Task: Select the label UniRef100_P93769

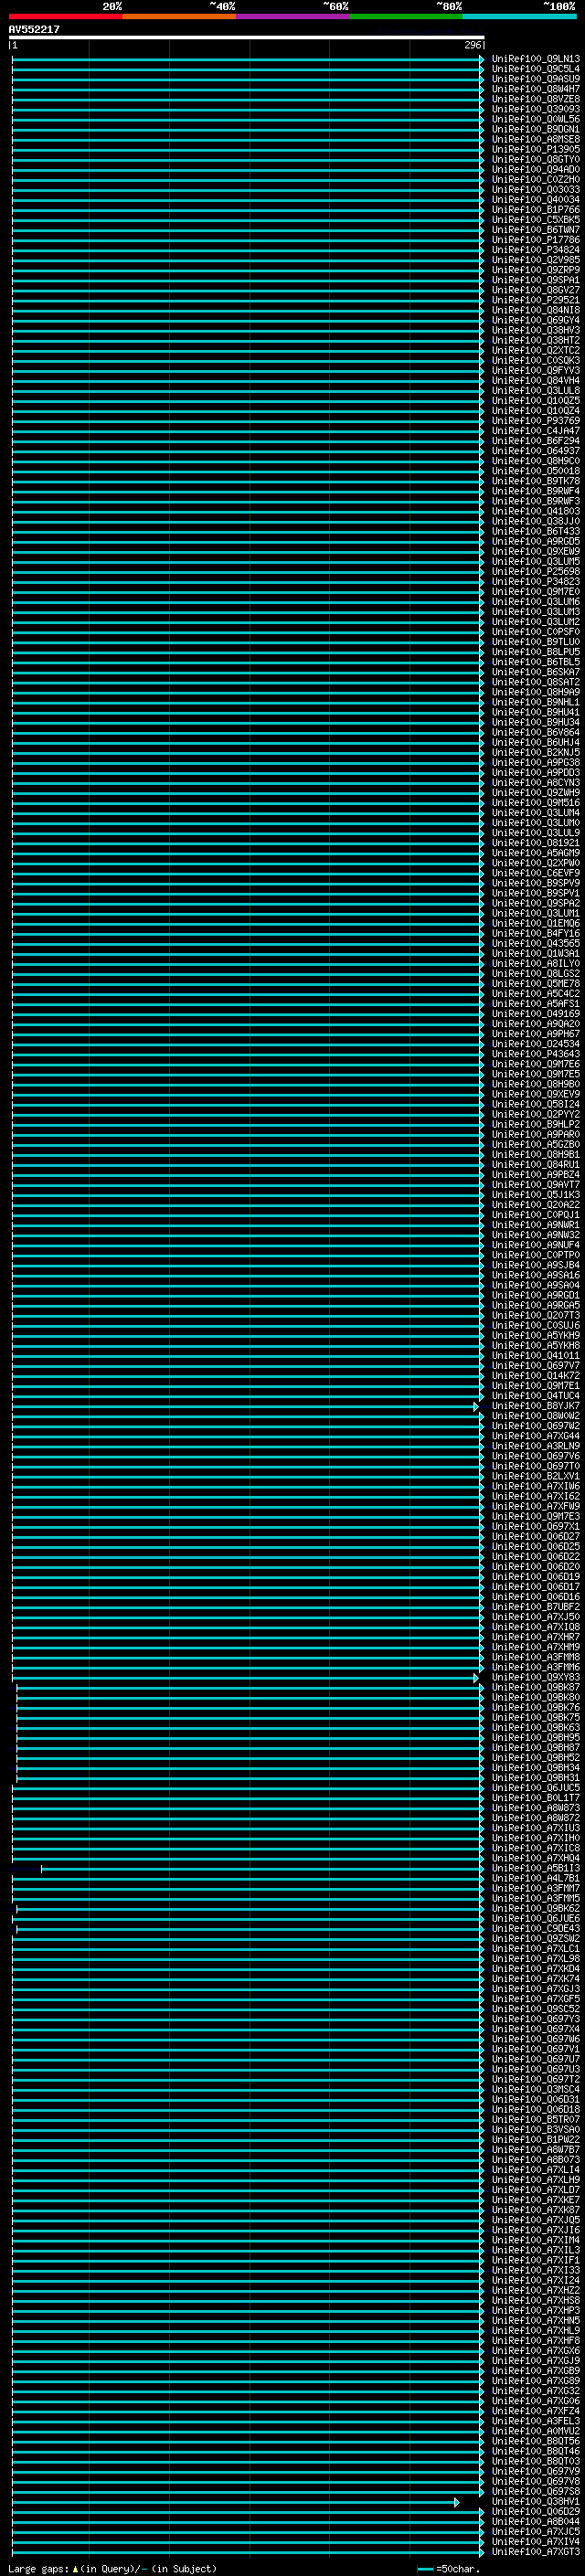Action: [x=536, y=421]
